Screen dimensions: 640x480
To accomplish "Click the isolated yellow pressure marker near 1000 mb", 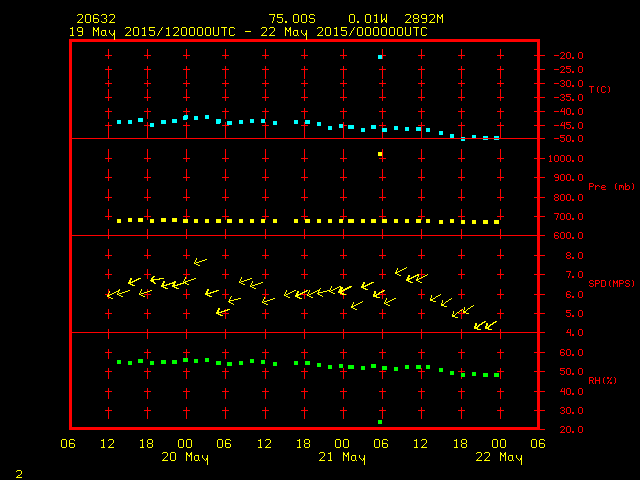I will [380, 154].
